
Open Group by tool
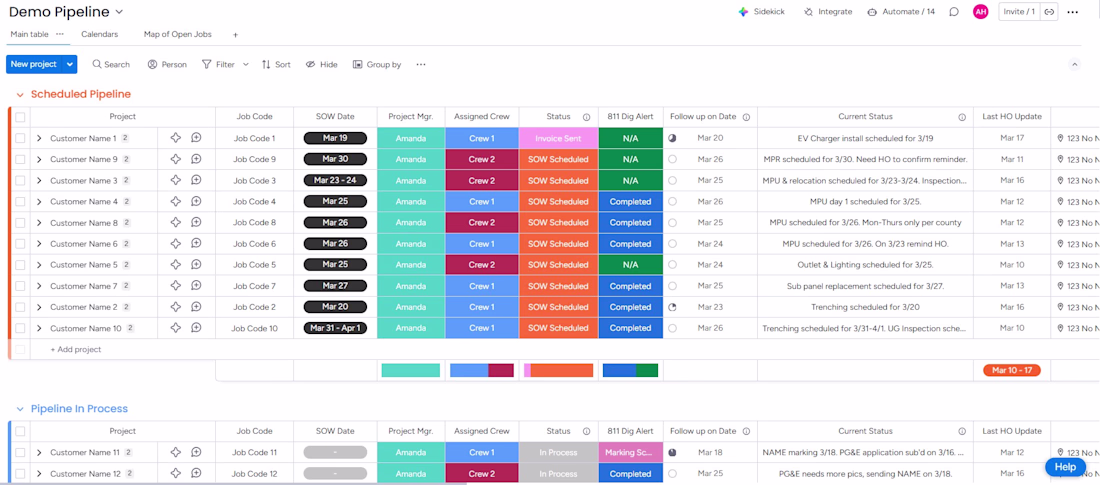pos(377,65)
